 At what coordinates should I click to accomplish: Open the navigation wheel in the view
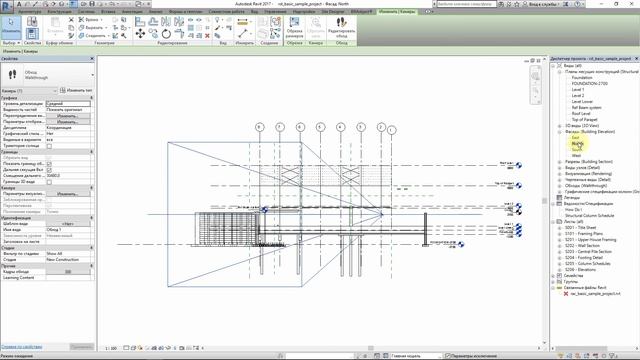point(536,76)
